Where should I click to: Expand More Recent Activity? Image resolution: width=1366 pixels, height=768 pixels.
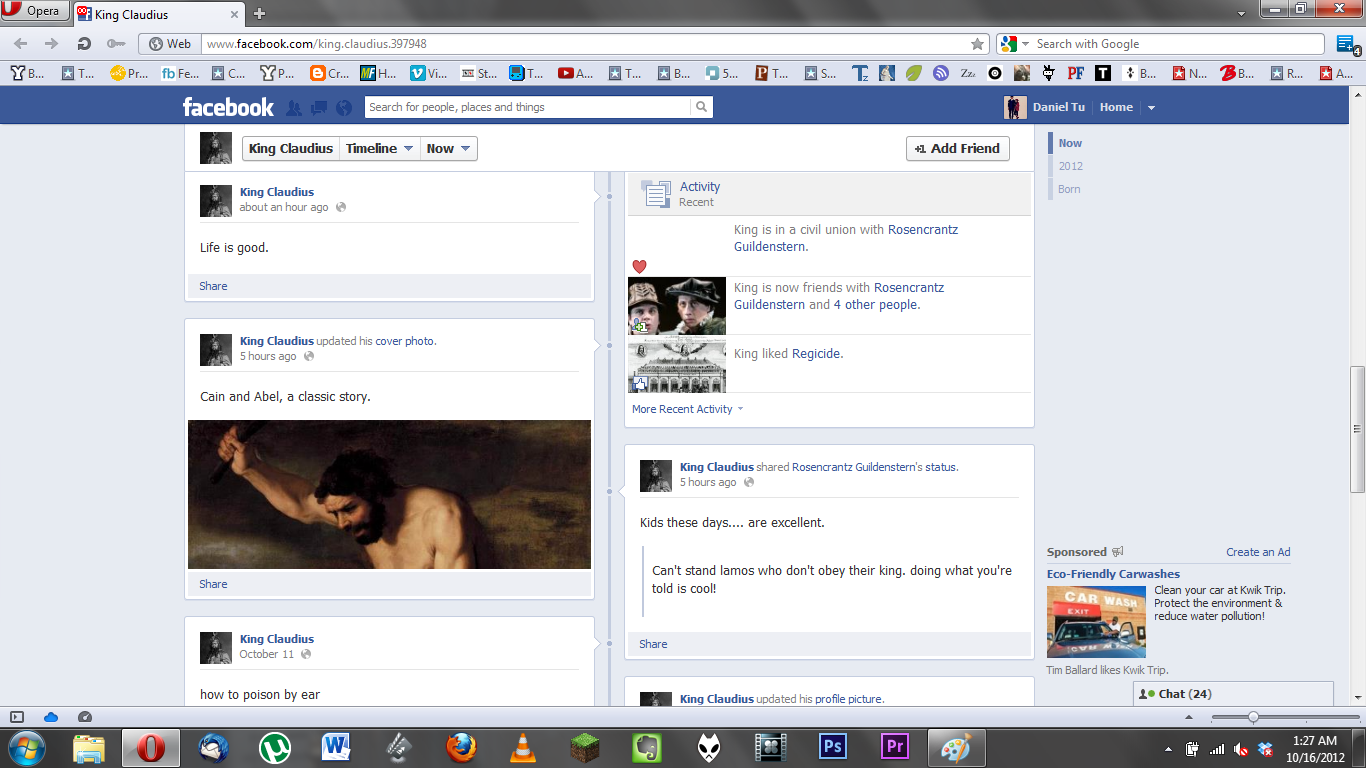pos(687,409)
